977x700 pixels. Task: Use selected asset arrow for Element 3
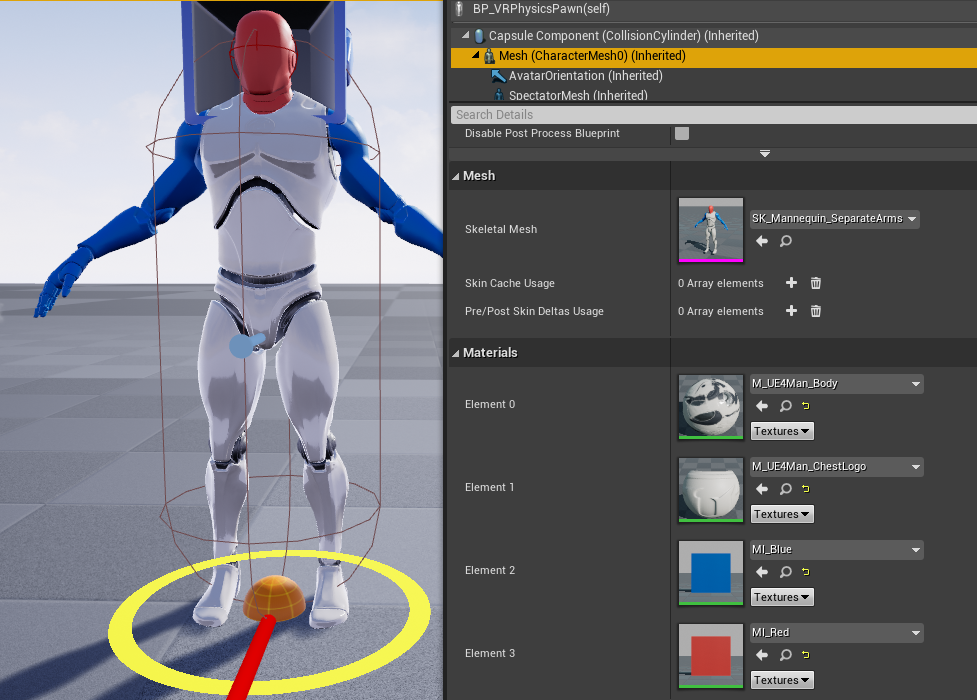tap(761, 654)
